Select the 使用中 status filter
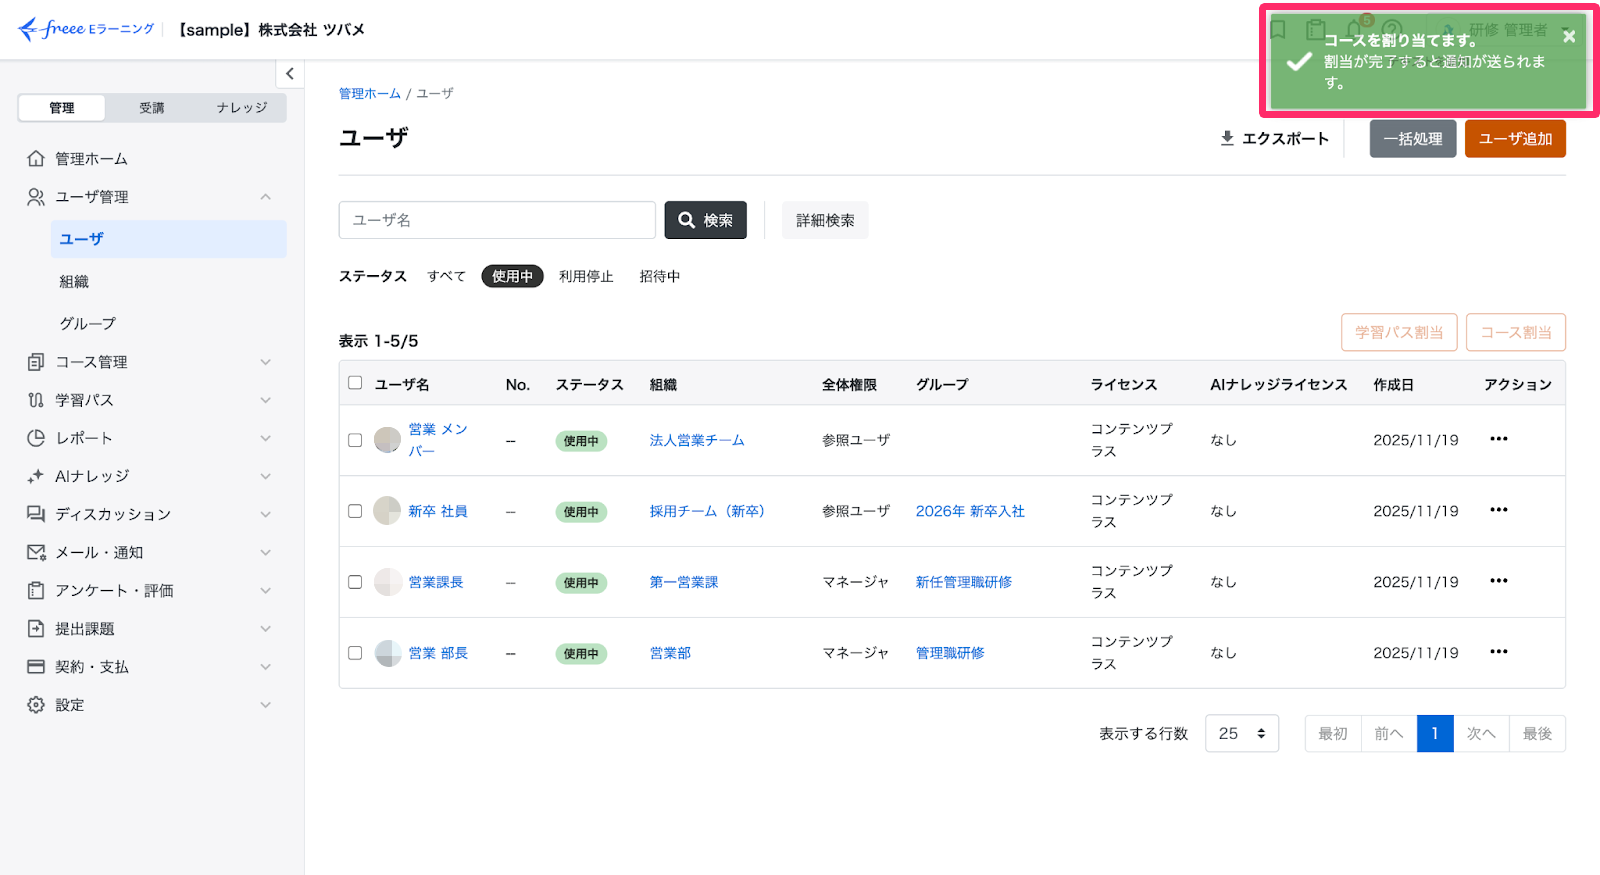Screen dimensions: 1600x875 coord(512,276)
